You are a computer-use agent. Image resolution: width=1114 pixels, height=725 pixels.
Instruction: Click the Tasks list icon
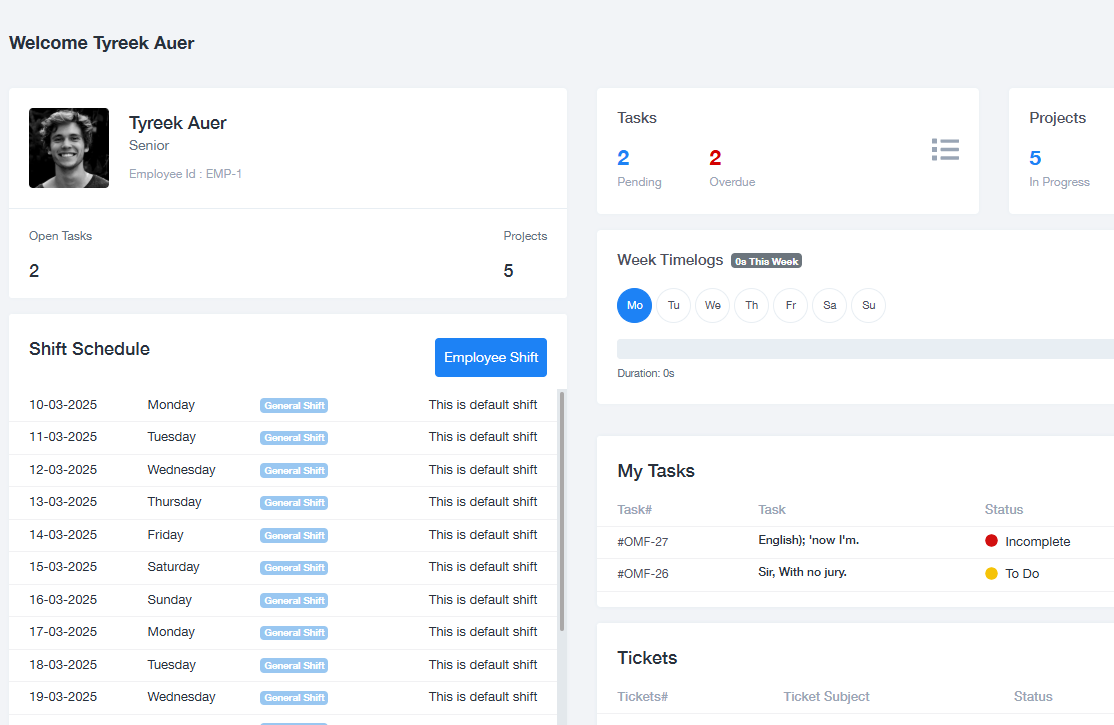pos(945,150)
